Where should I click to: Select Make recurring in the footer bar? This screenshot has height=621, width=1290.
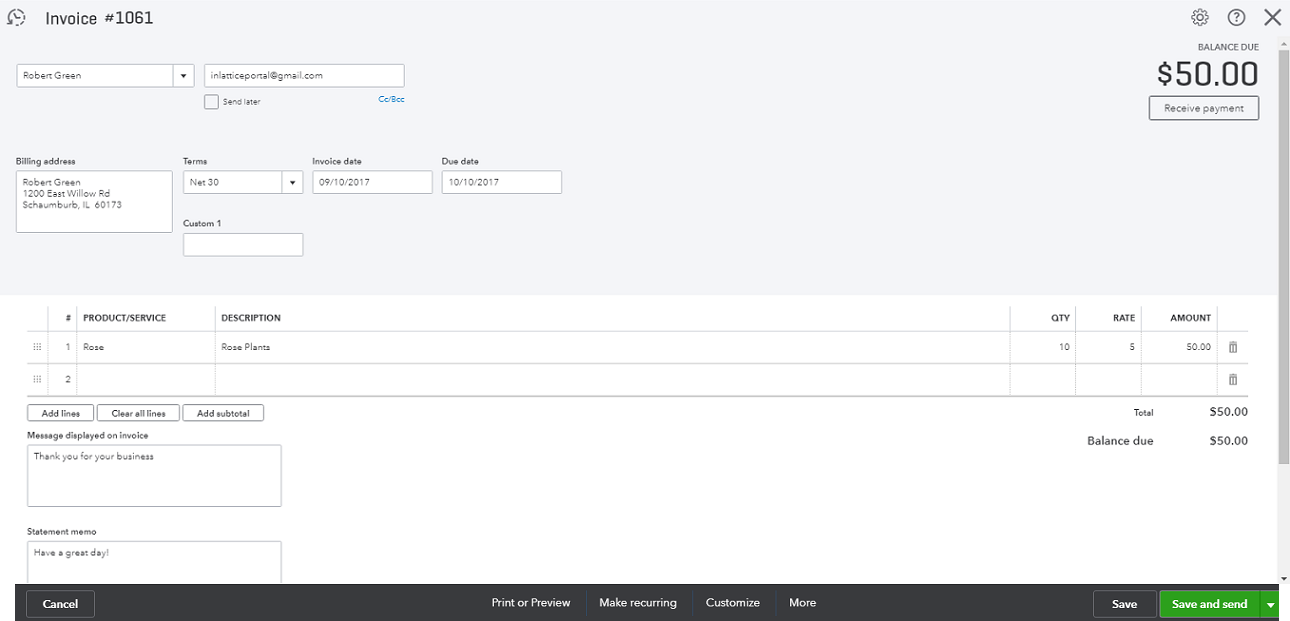(638, 603)
